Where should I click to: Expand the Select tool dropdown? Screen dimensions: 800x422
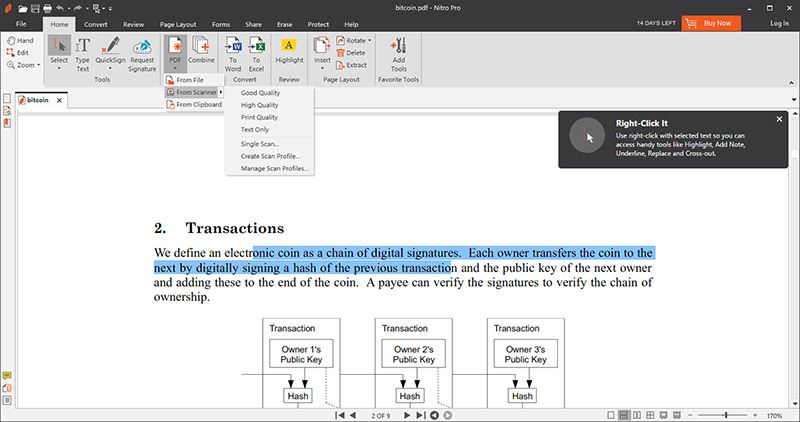[59, 68]
